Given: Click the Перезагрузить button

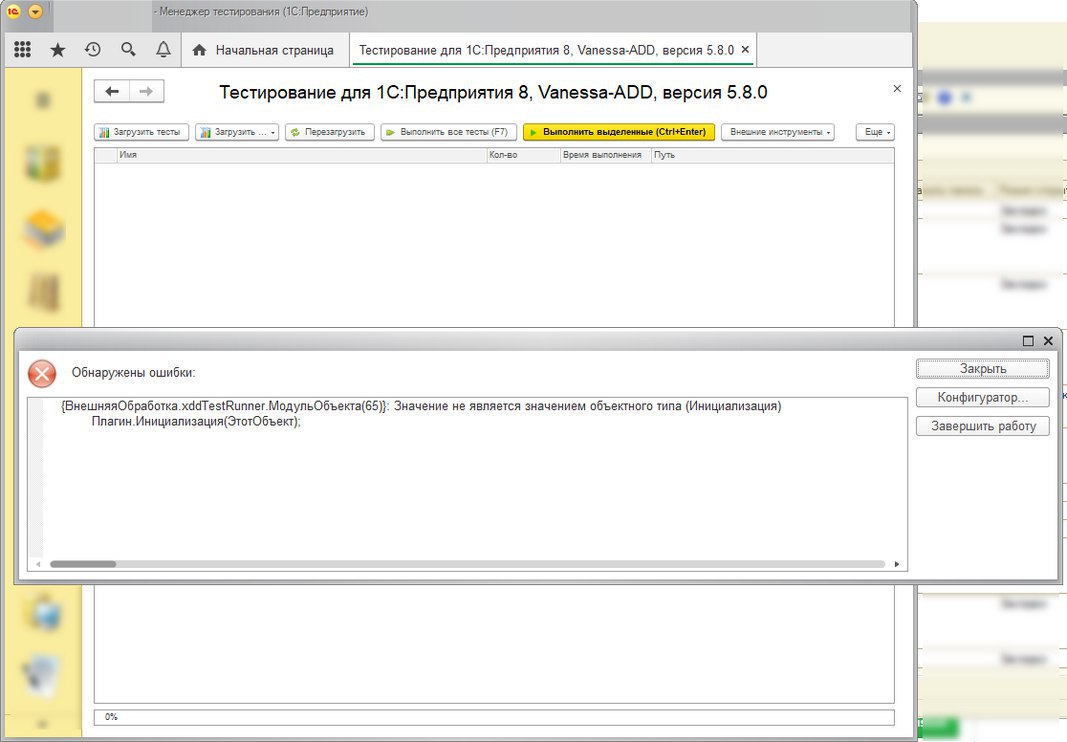Looking at the screenshot, I should pos(330,132).
